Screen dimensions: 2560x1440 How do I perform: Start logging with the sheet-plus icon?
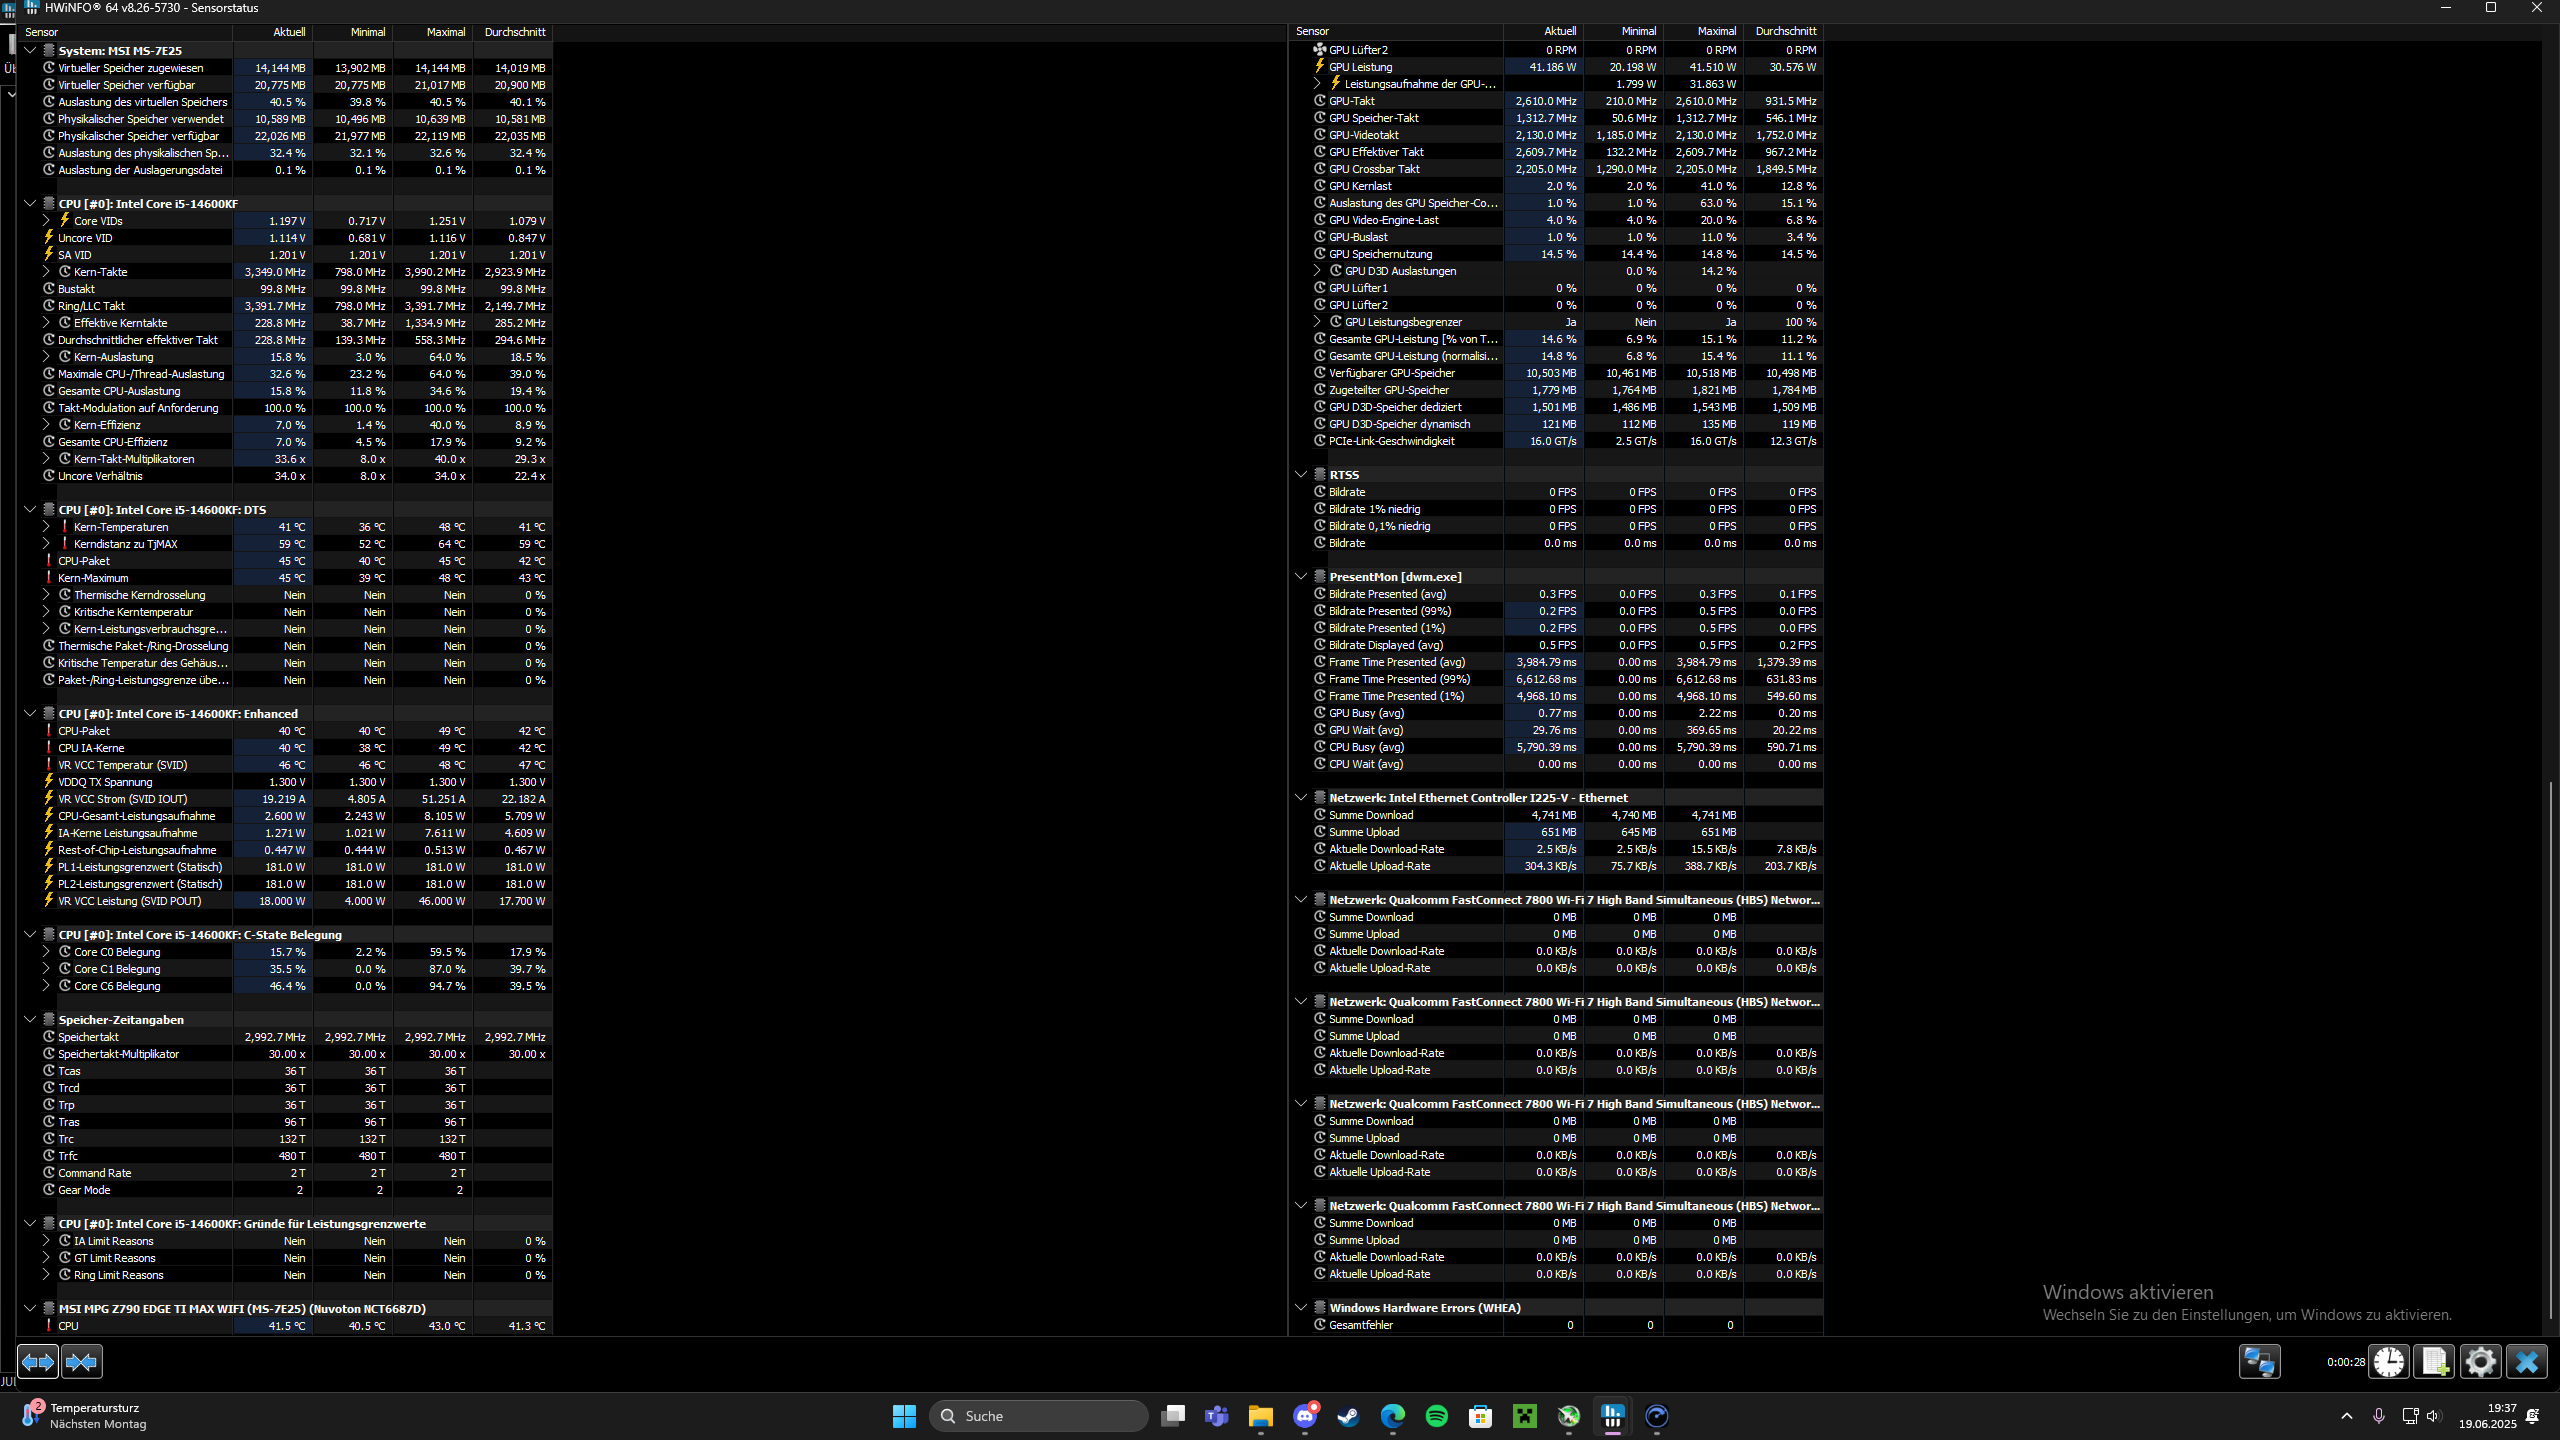2435,1361
